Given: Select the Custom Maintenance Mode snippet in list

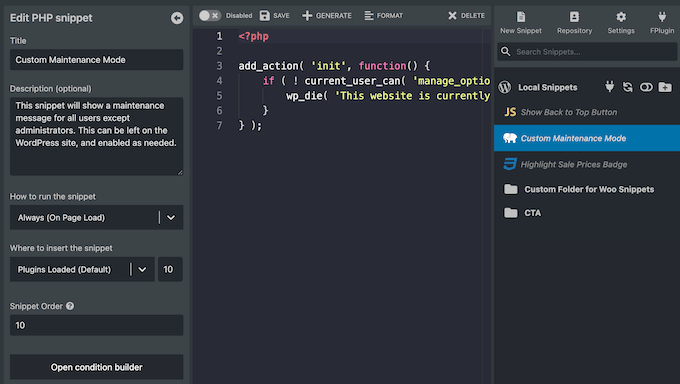Looking at the screenshot, I should coord(587,138).
